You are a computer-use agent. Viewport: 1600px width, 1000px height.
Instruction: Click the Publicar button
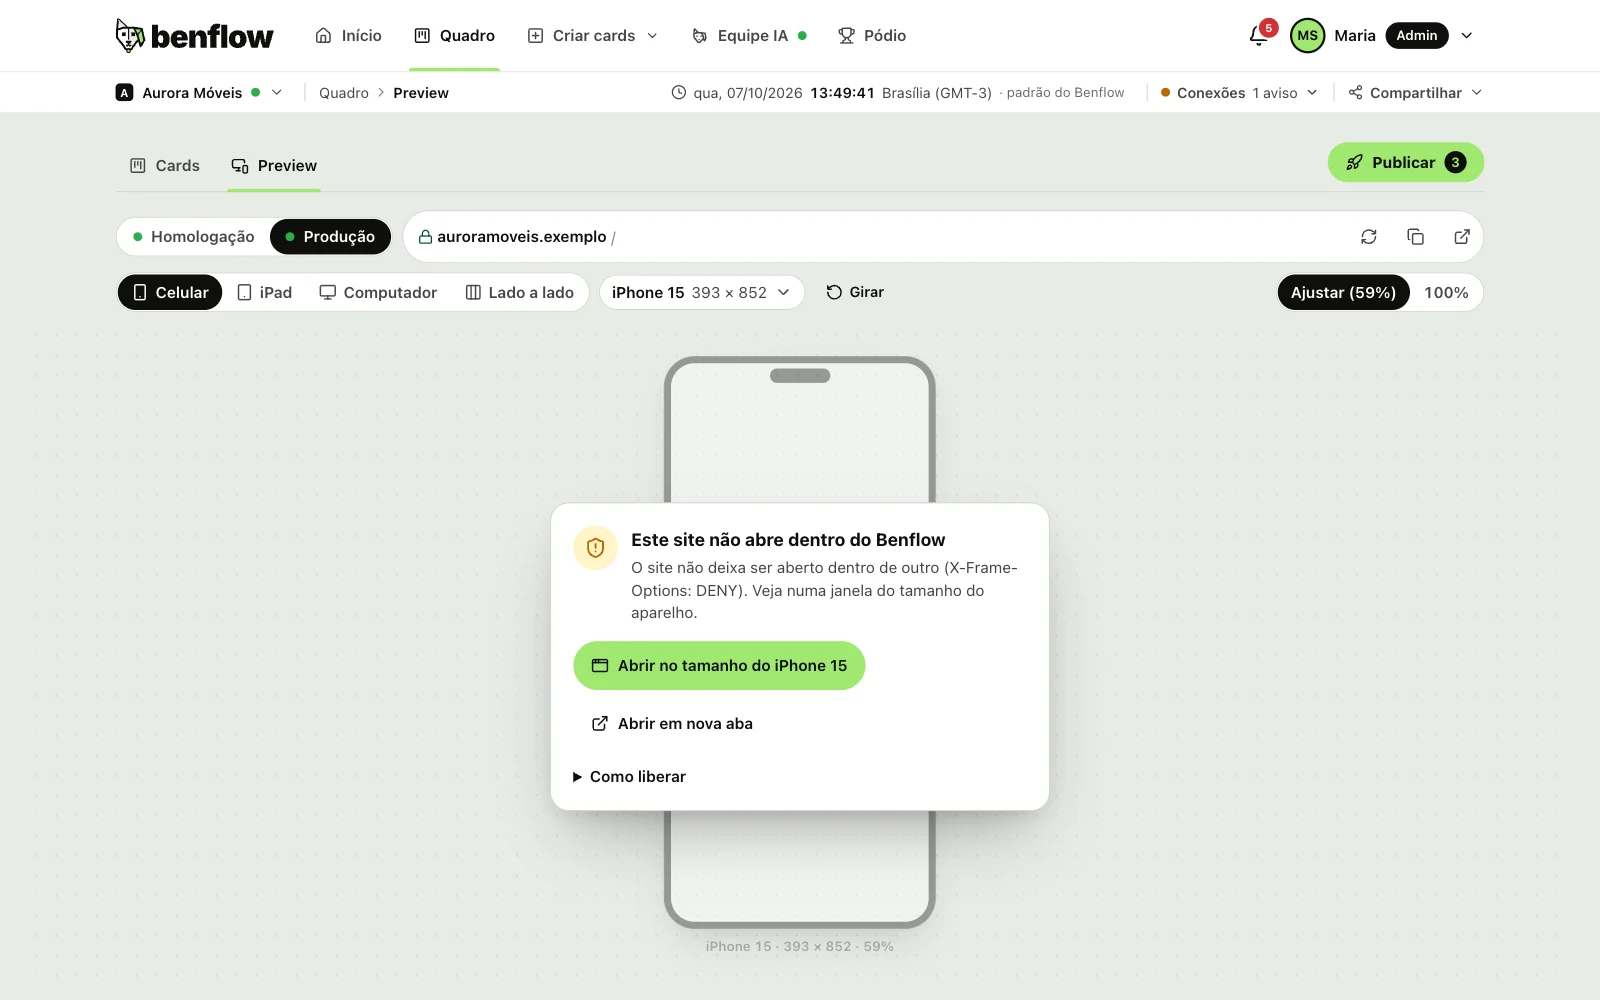[1405, 162]
